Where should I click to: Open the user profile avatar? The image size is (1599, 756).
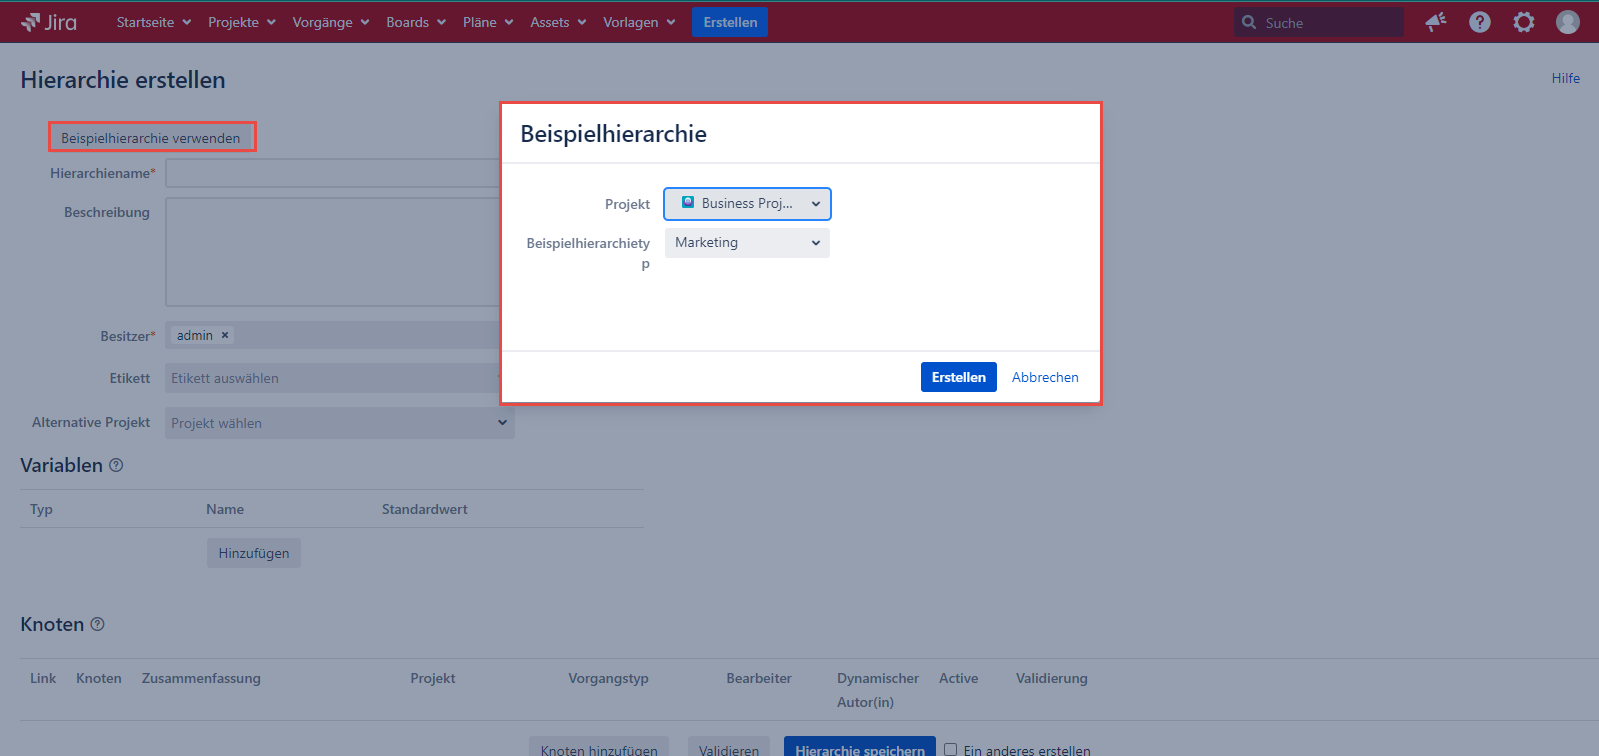(1567, 22)
